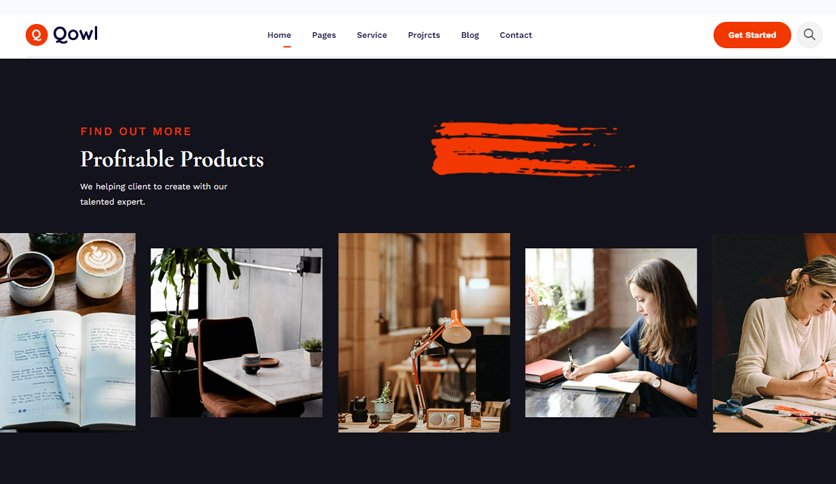
Task: Click the Qowl brand name text
Action: [75, 34]
